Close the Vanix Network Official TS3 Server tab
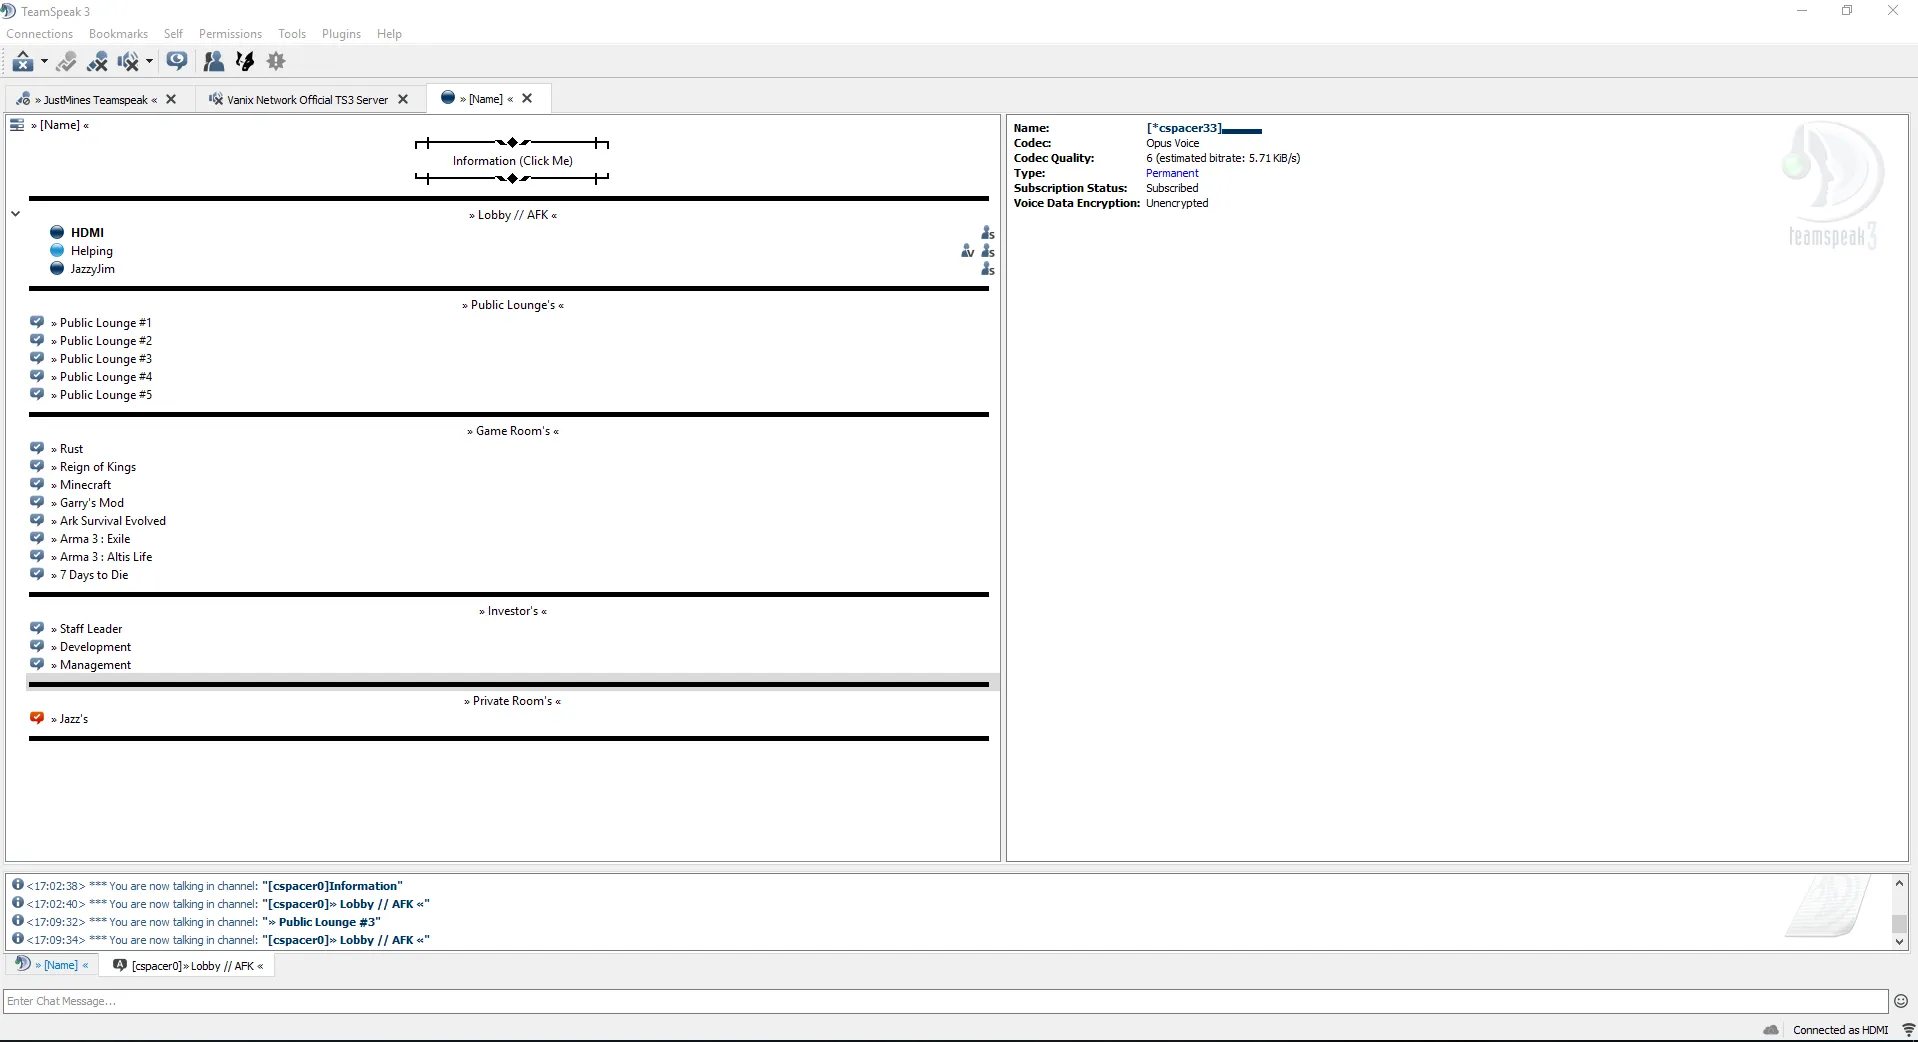 [x=403, y=100]
